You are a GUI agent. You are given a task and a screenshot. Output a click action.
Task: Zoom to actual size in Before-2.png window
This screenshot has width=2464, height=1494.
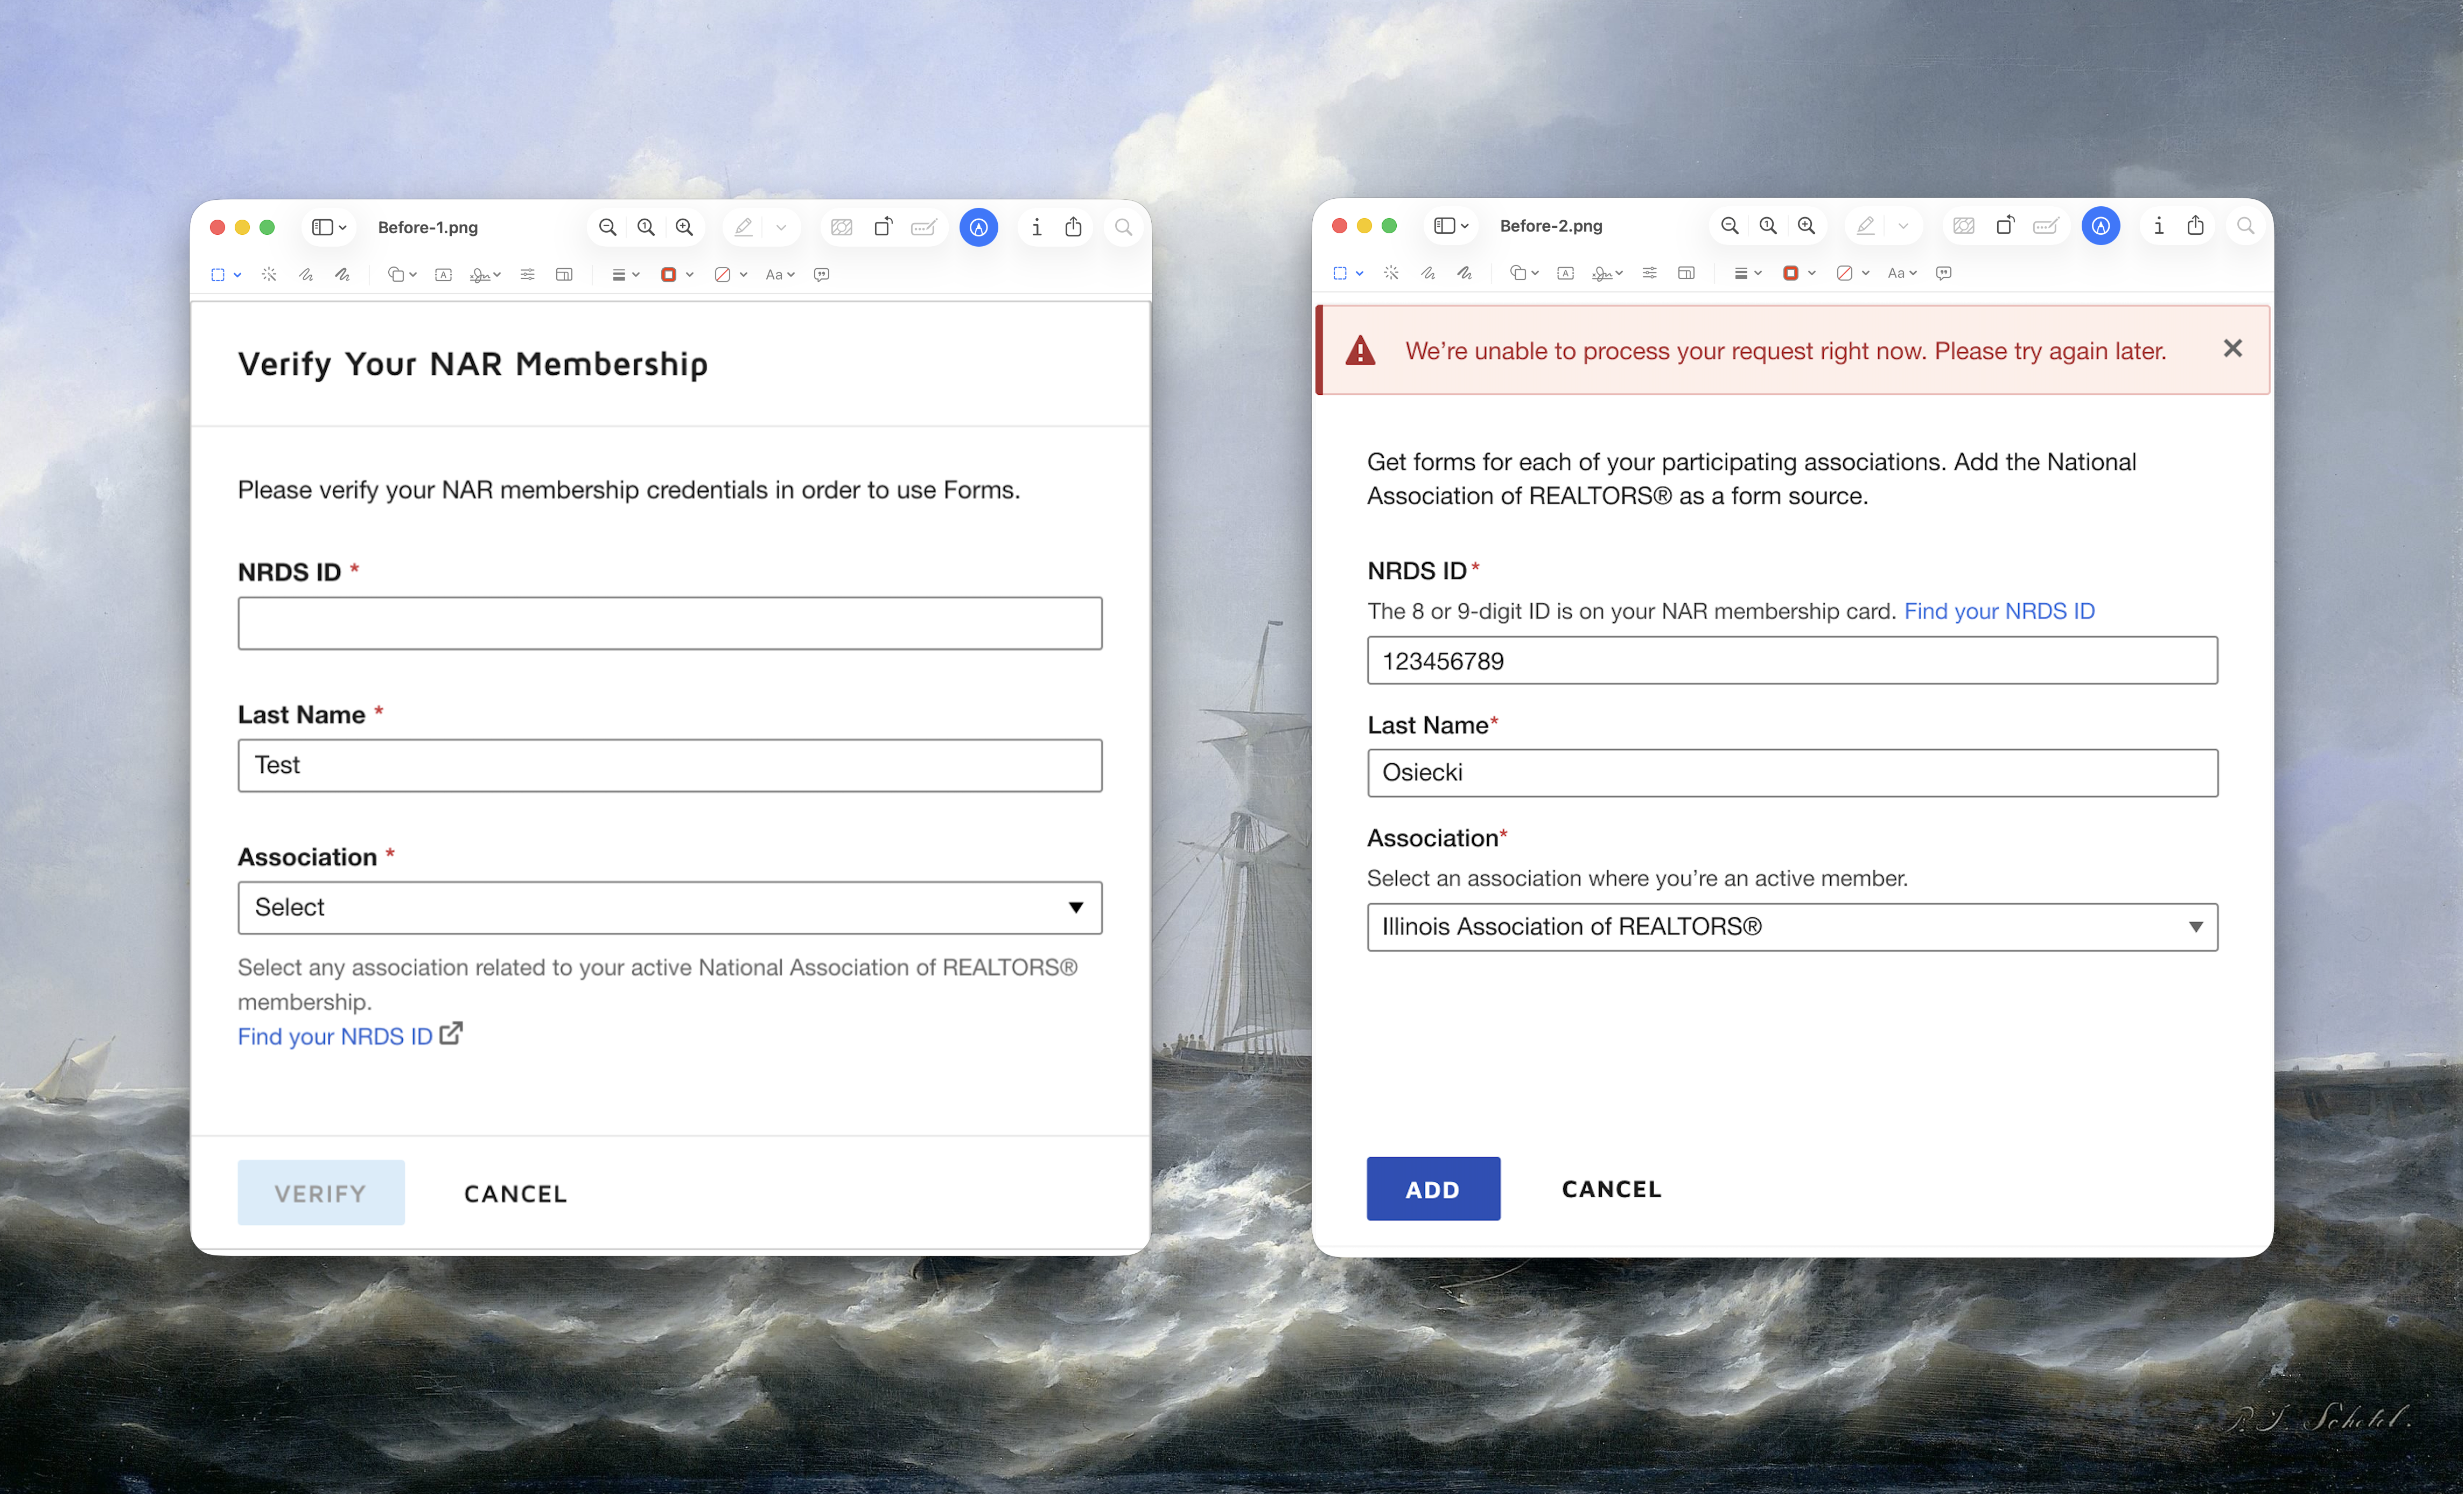point(1768,226)
